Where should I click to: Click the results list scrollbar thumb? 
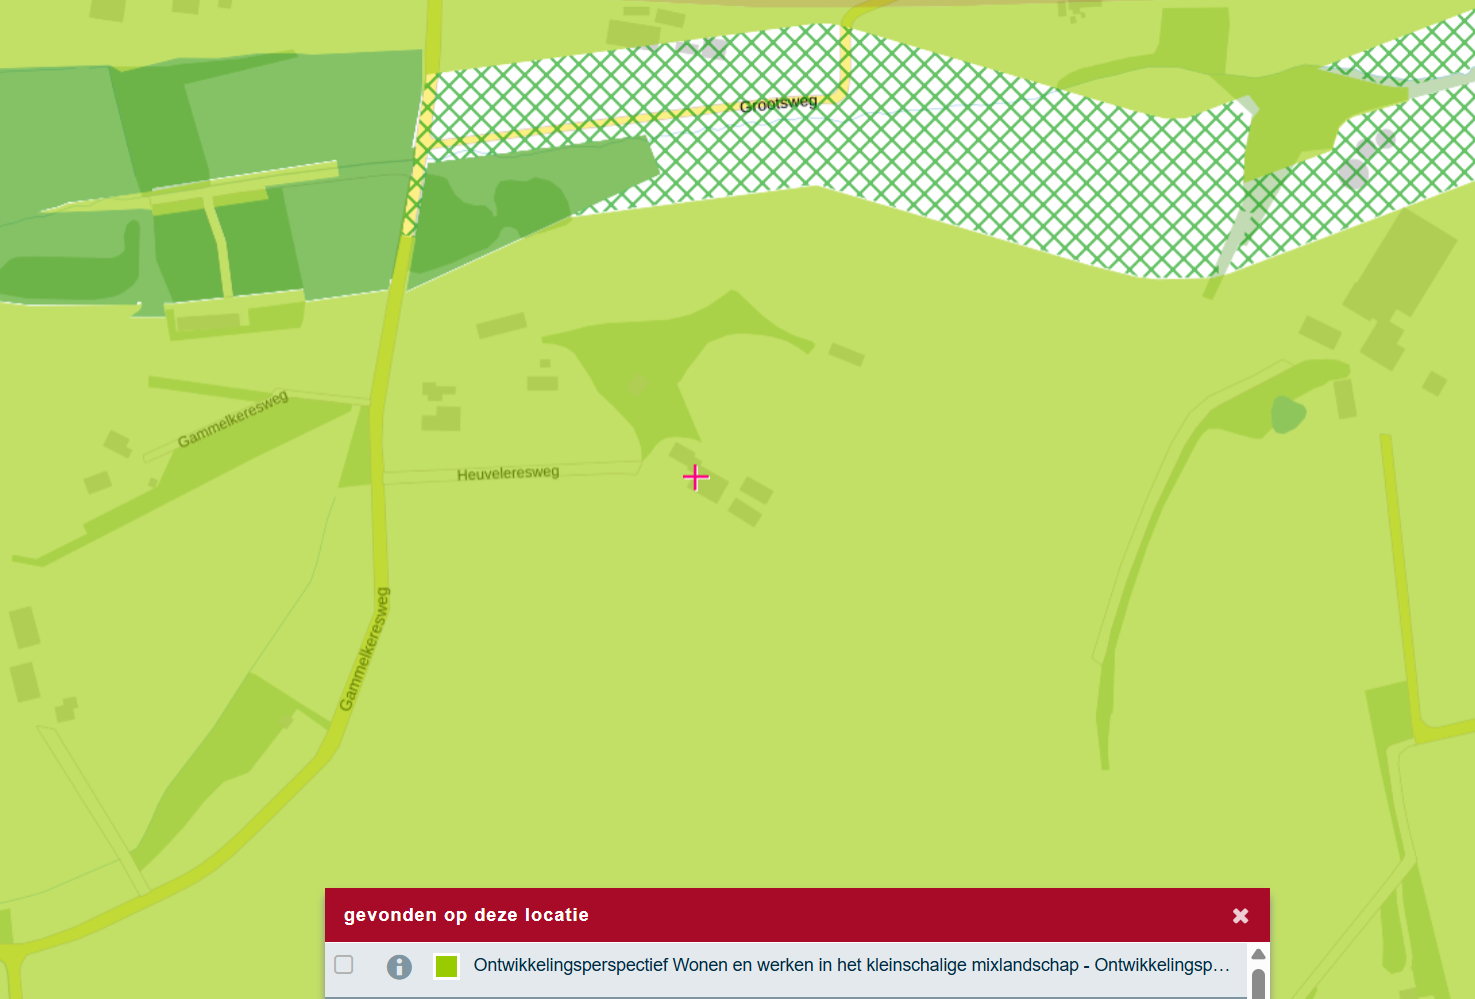pyautogui.click(x=1258, y=983)
